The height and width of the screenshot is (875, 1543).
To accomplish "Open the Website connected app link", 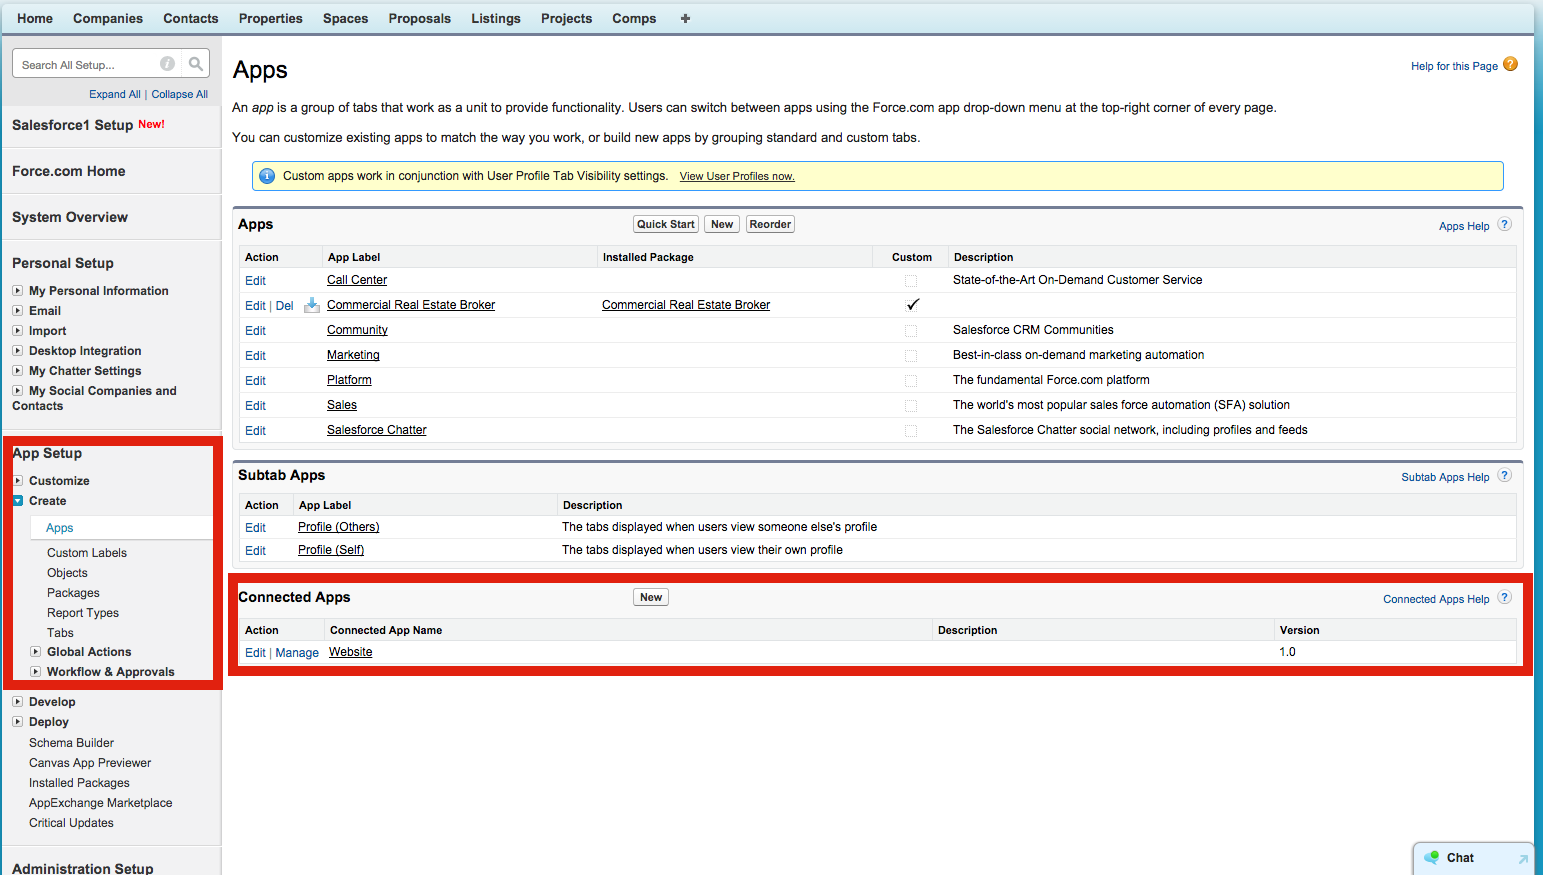I will (x=351, y=652).
